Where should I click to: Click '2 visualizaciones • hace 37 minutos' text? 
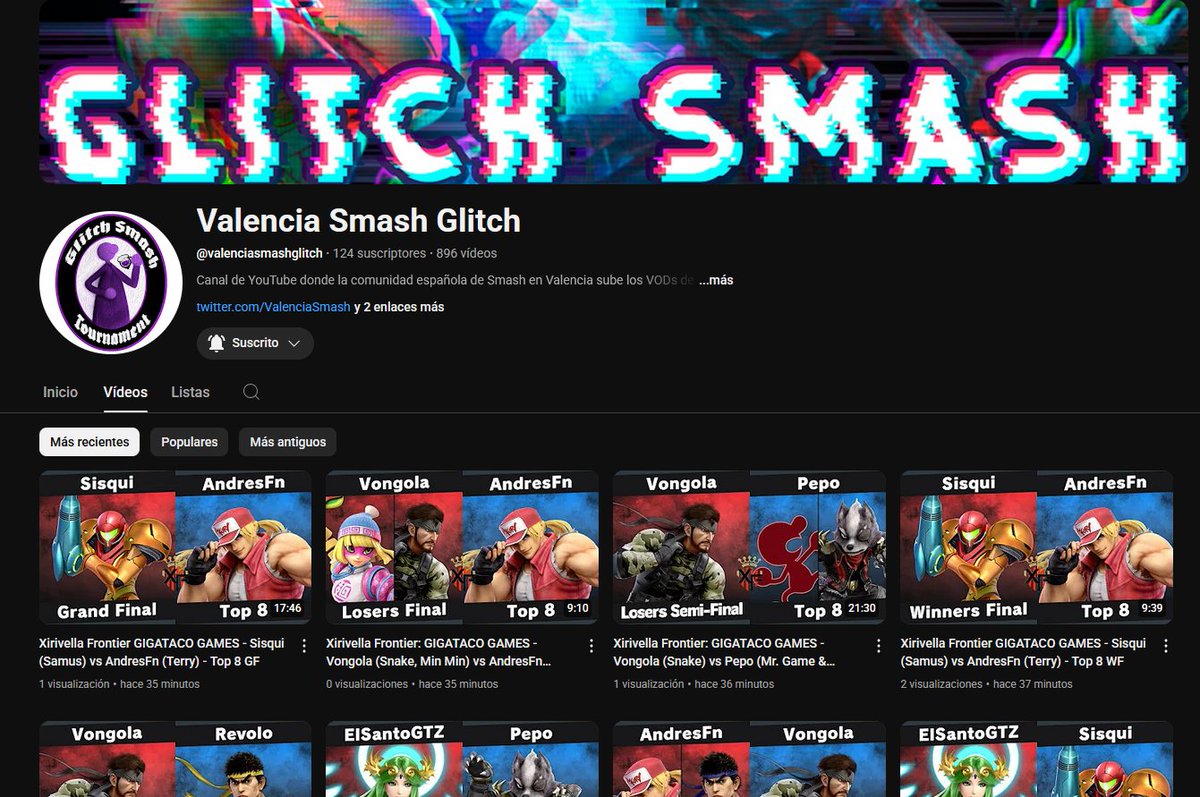pos(986,684)
